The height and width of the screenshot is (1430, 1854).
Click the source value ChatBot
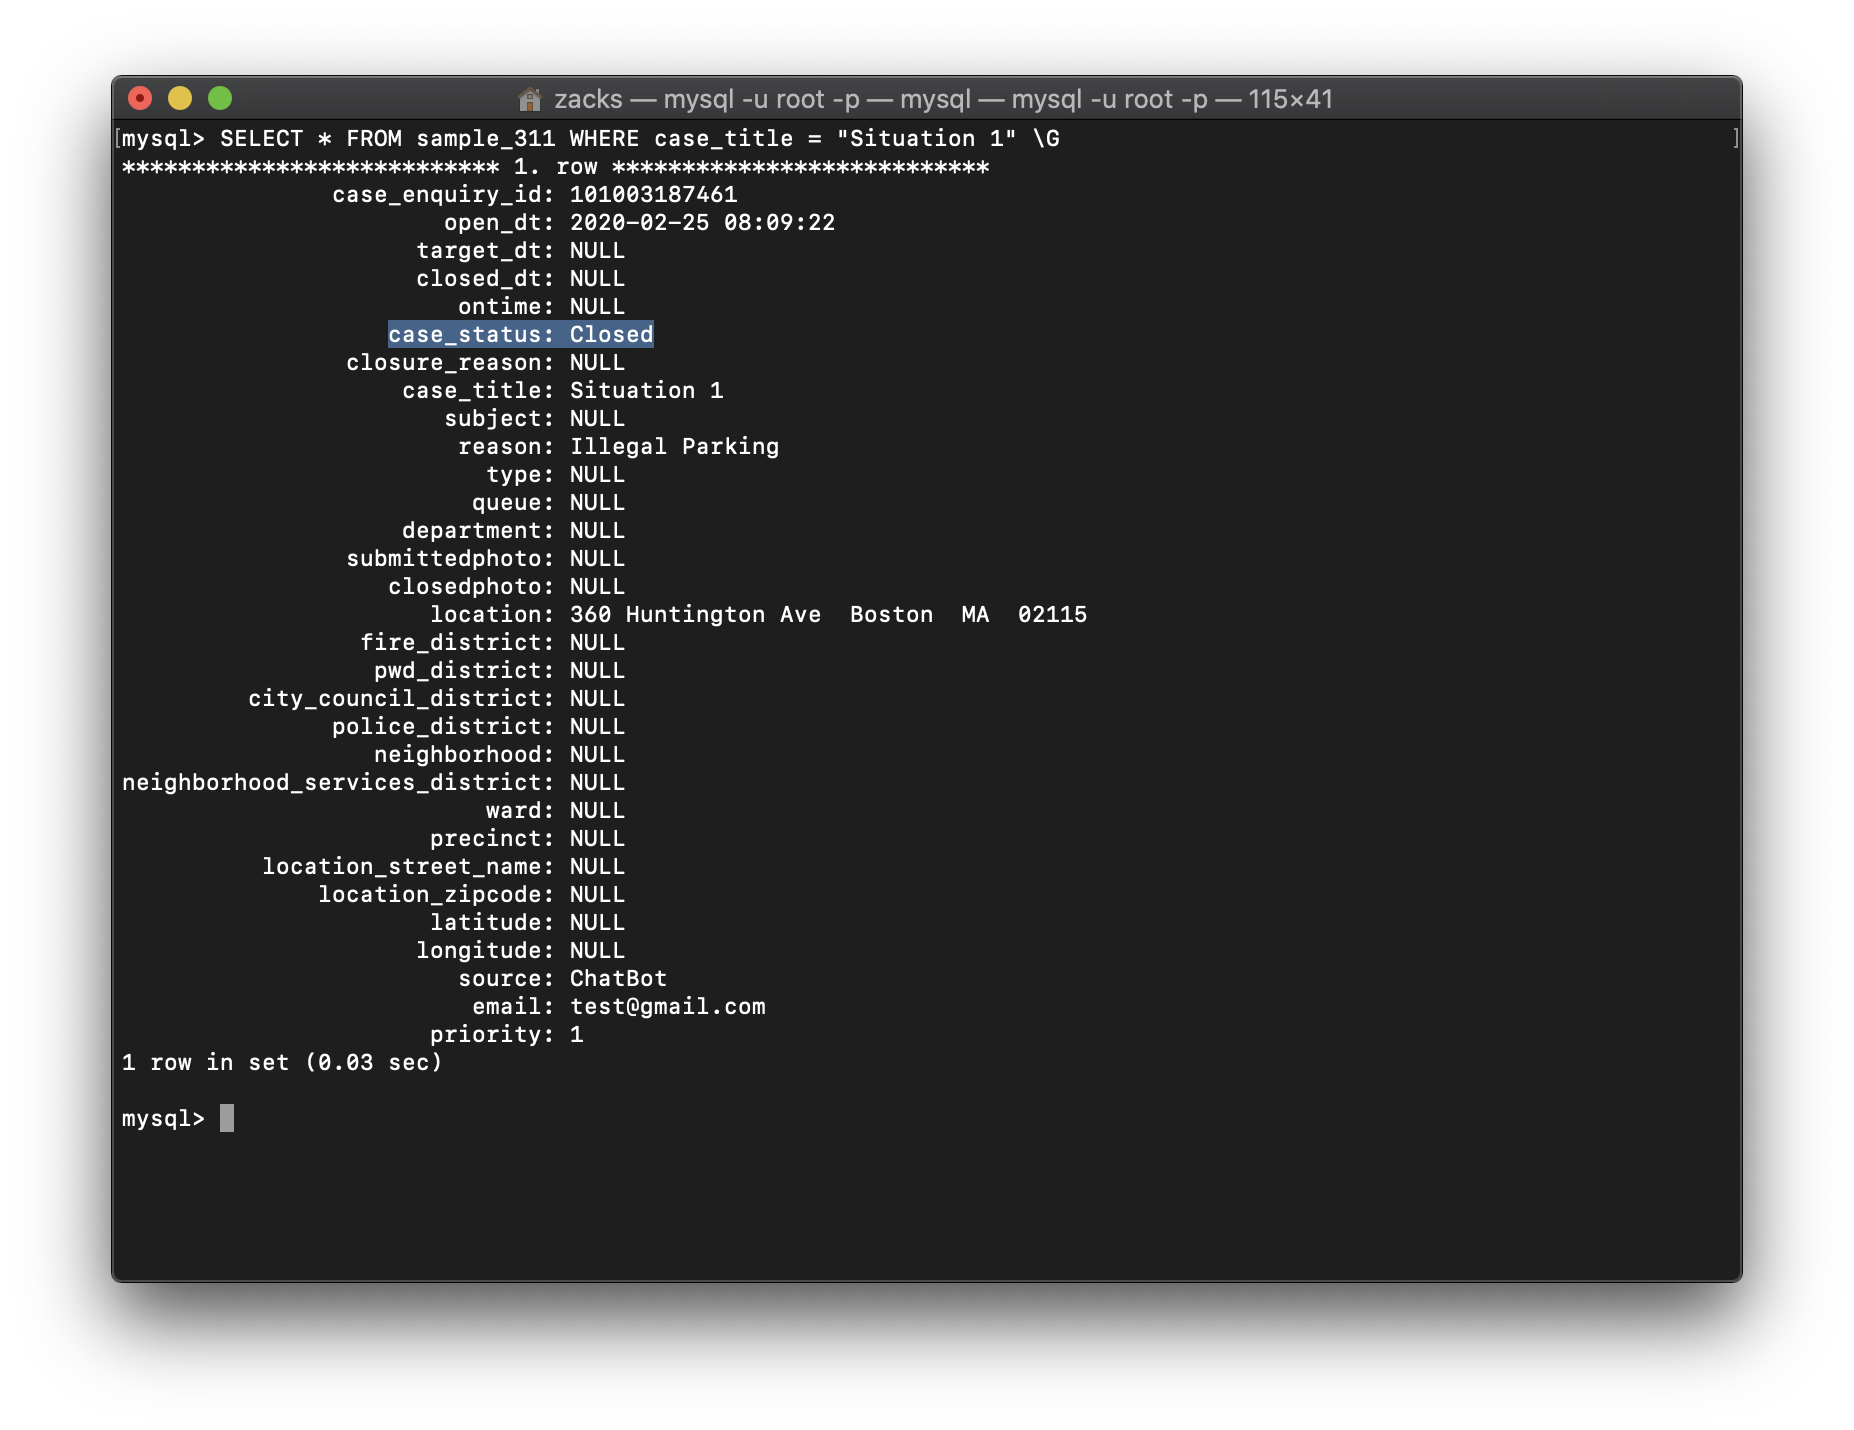[x=618, y=979]
